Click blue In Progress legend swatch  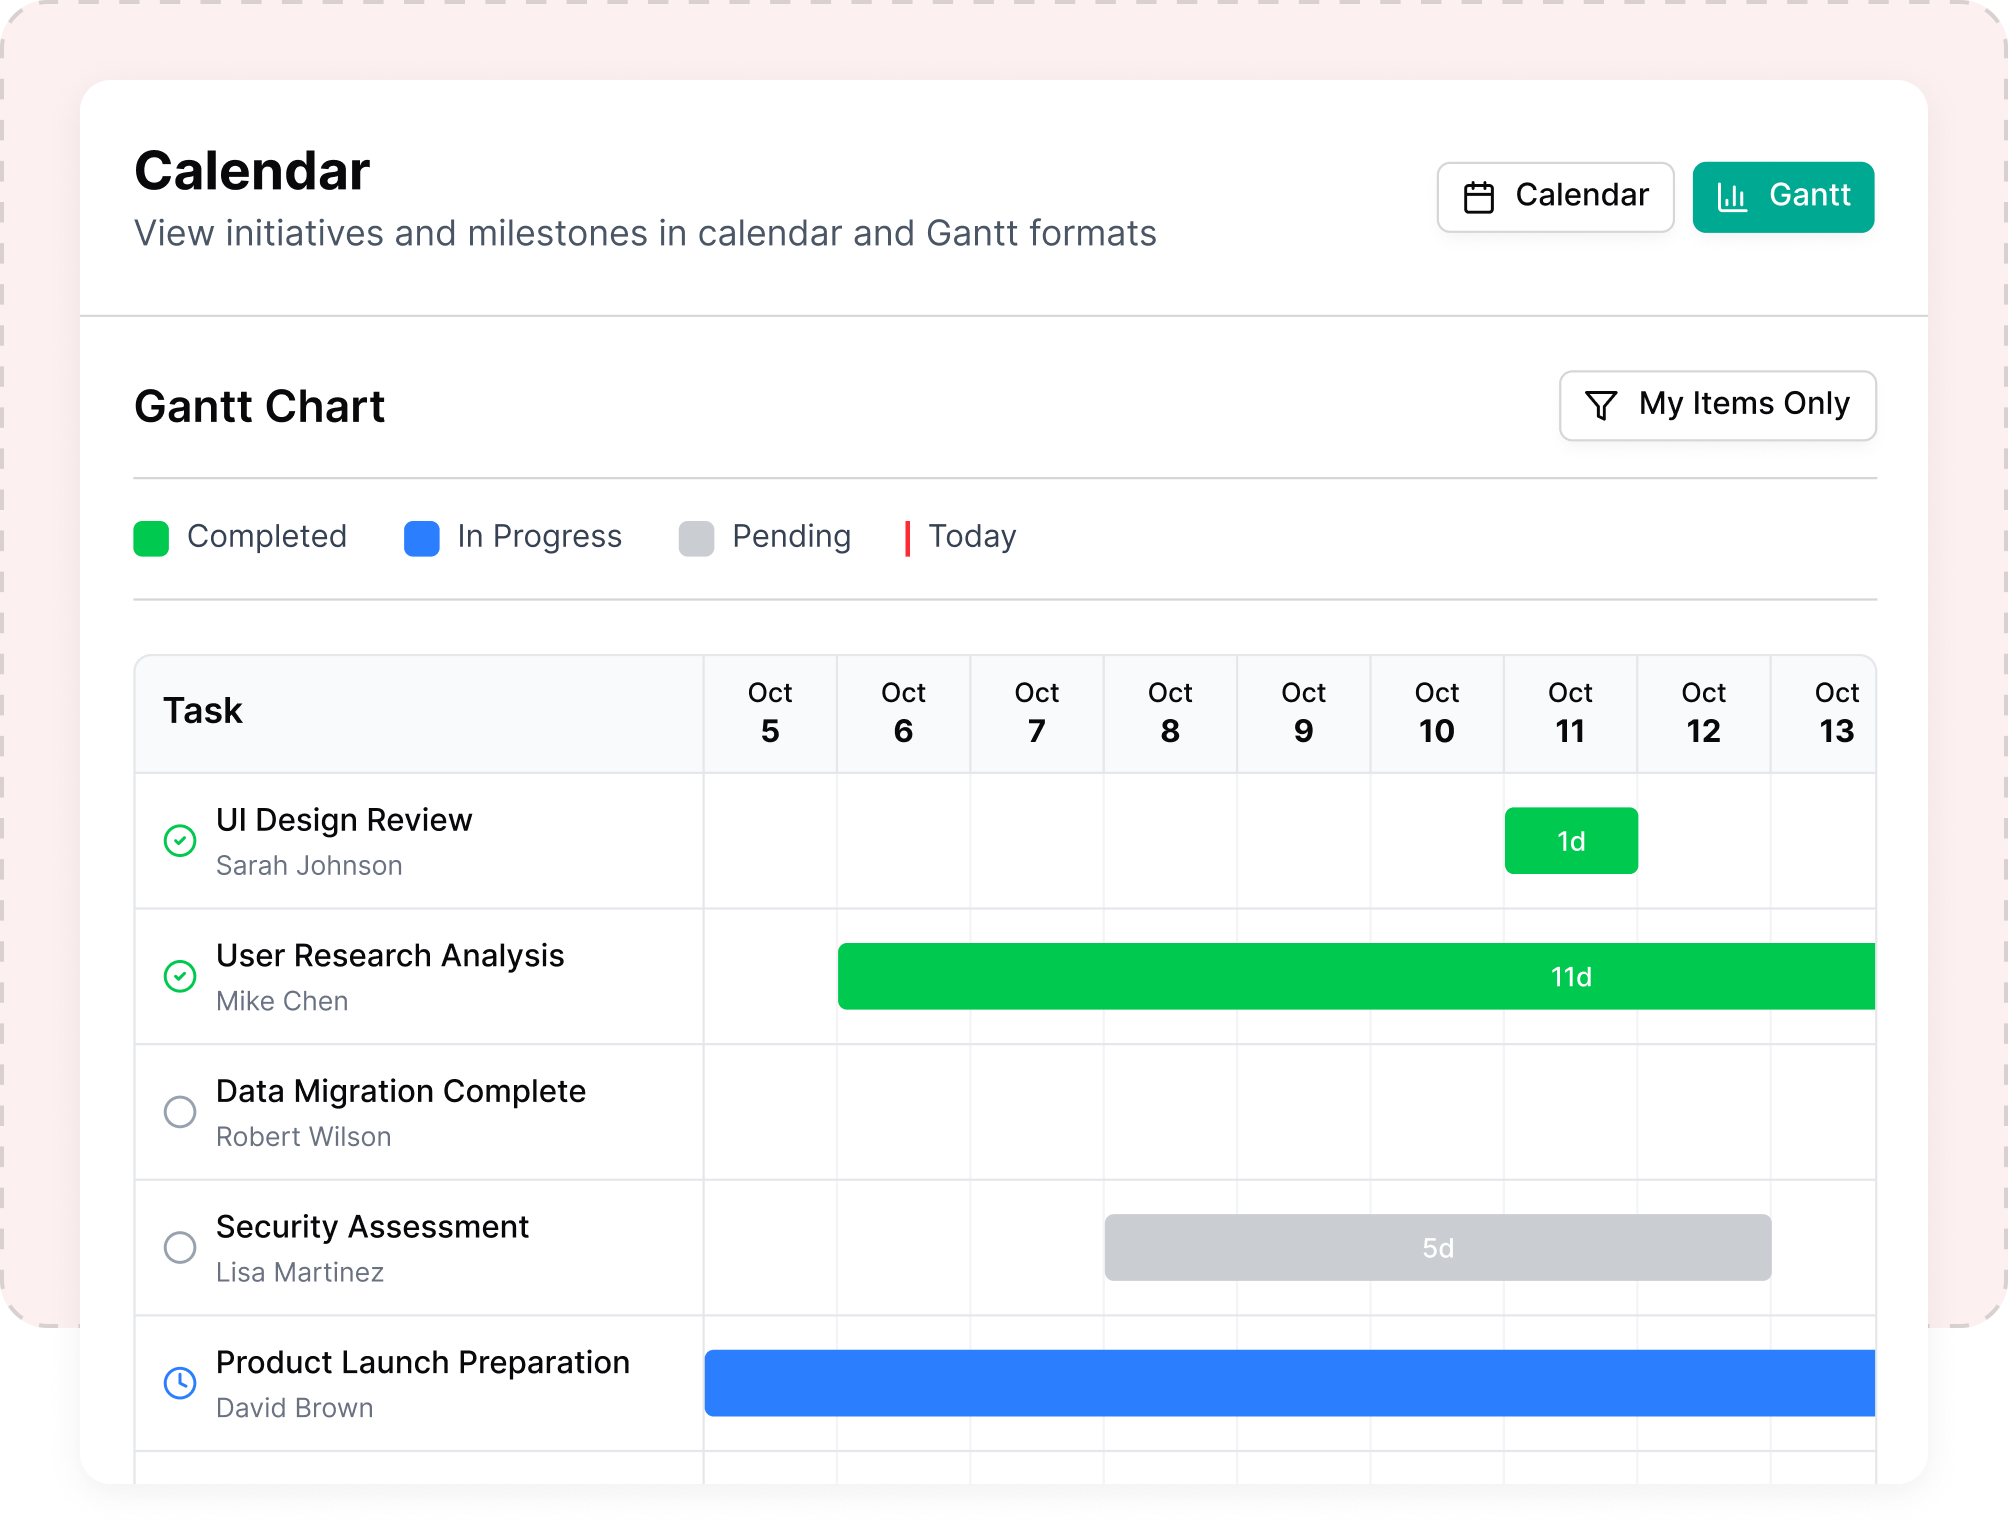click(422, 538)
